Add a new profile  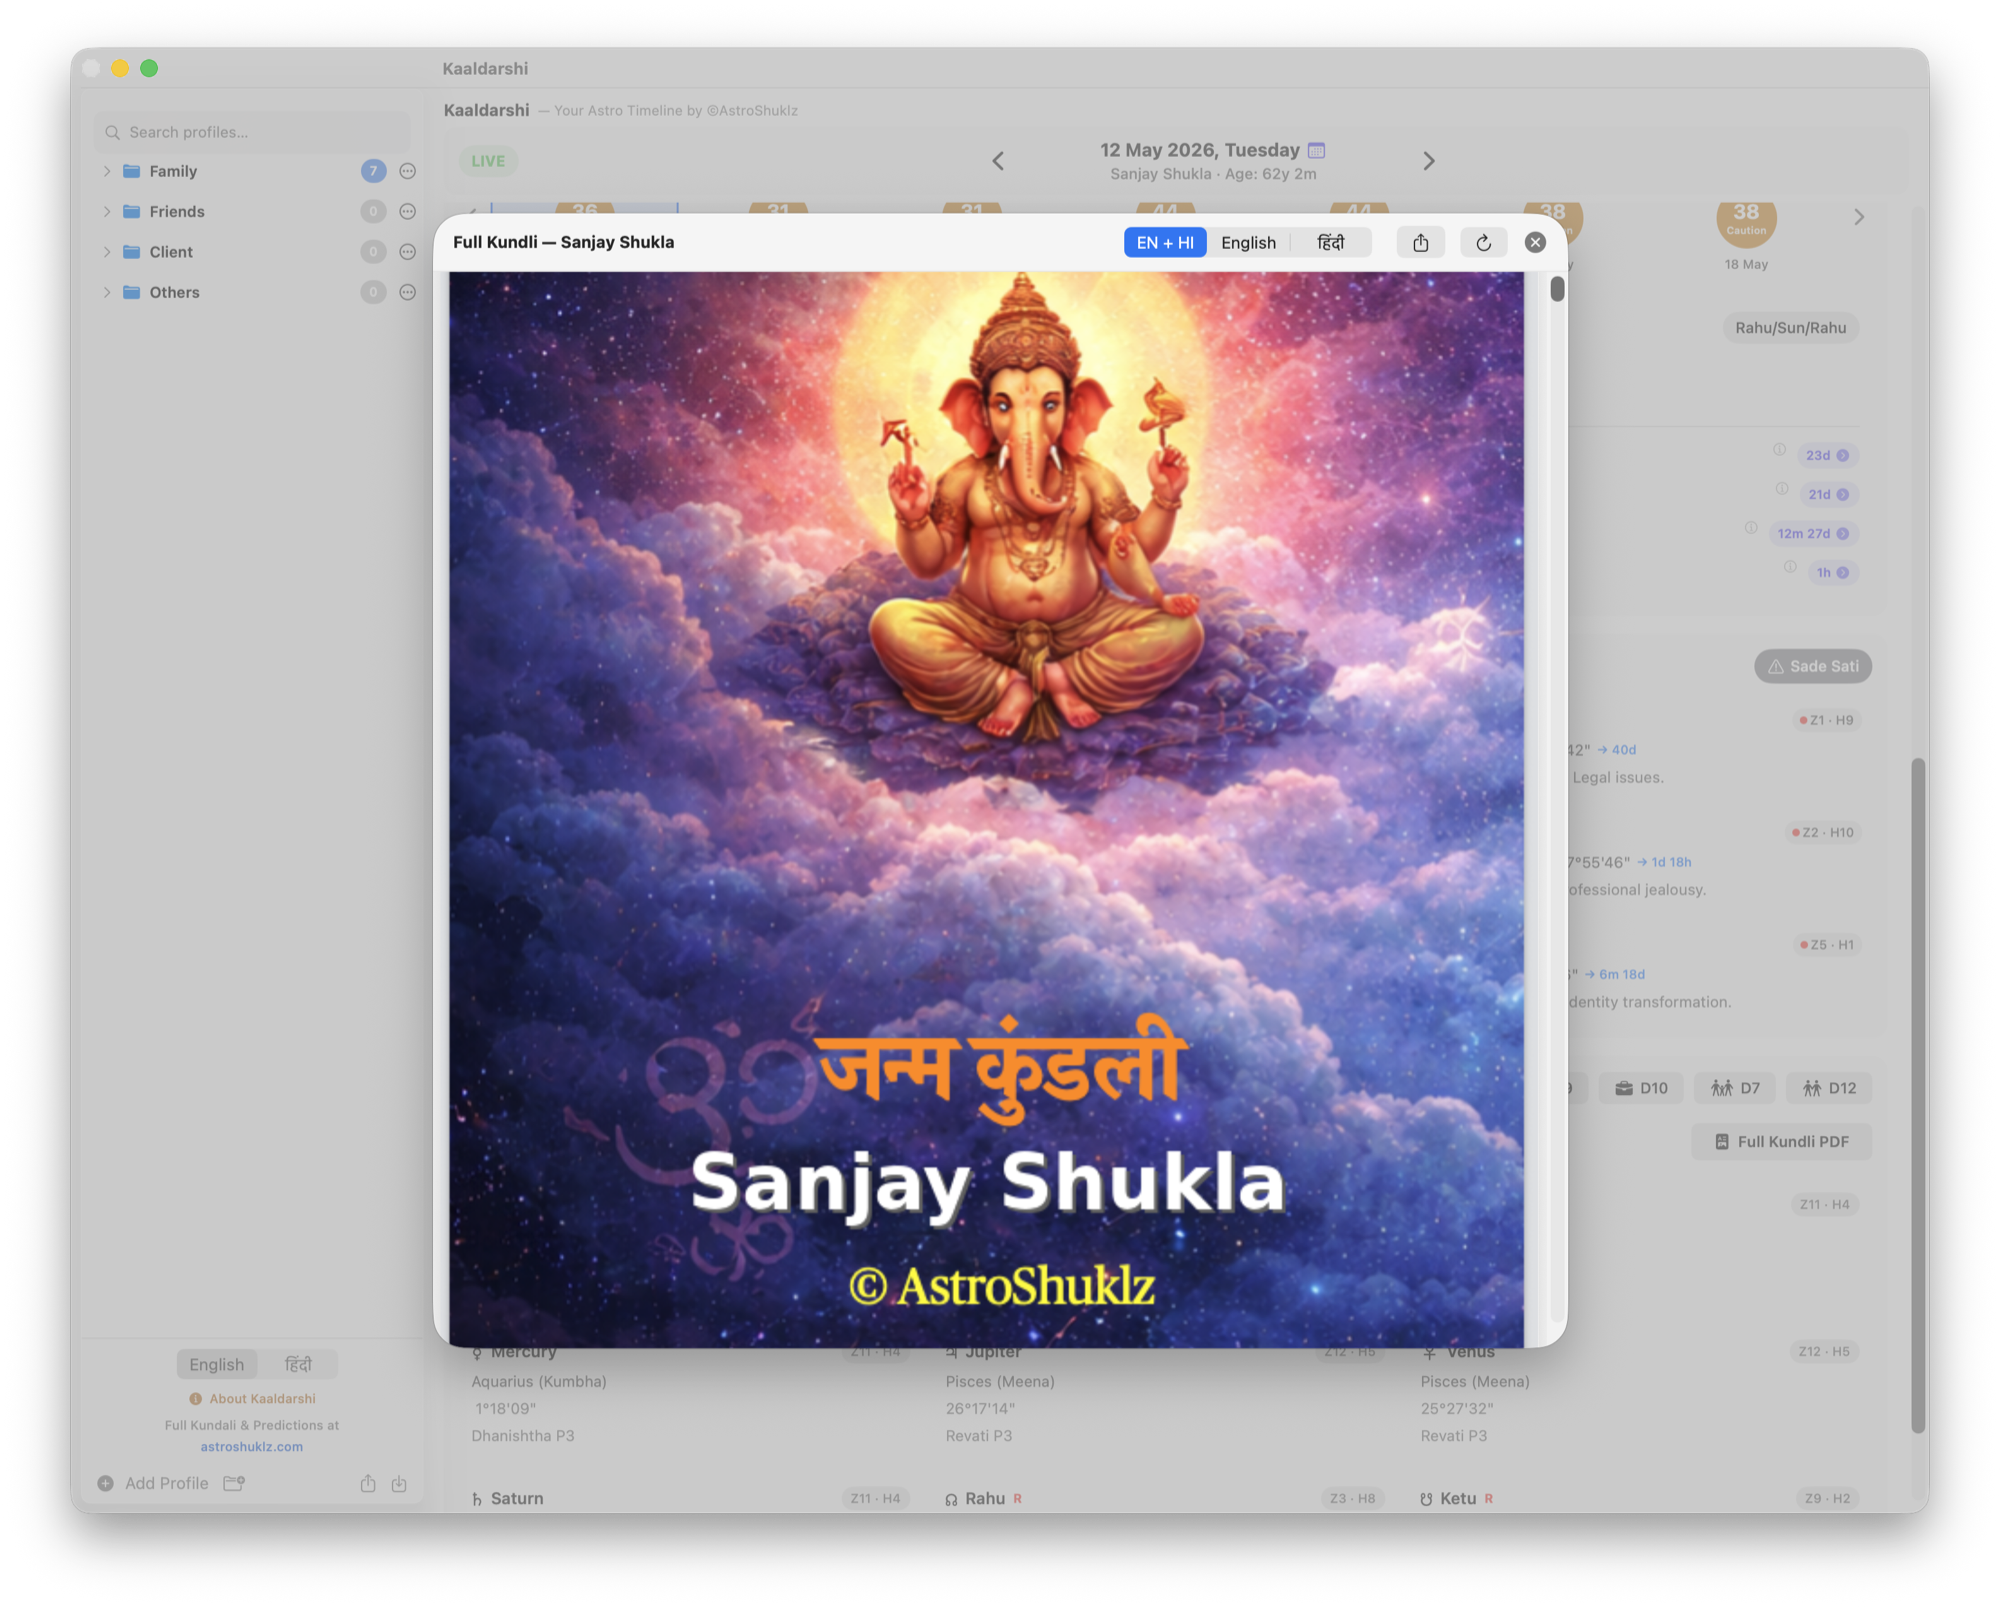click(153, 1483)
